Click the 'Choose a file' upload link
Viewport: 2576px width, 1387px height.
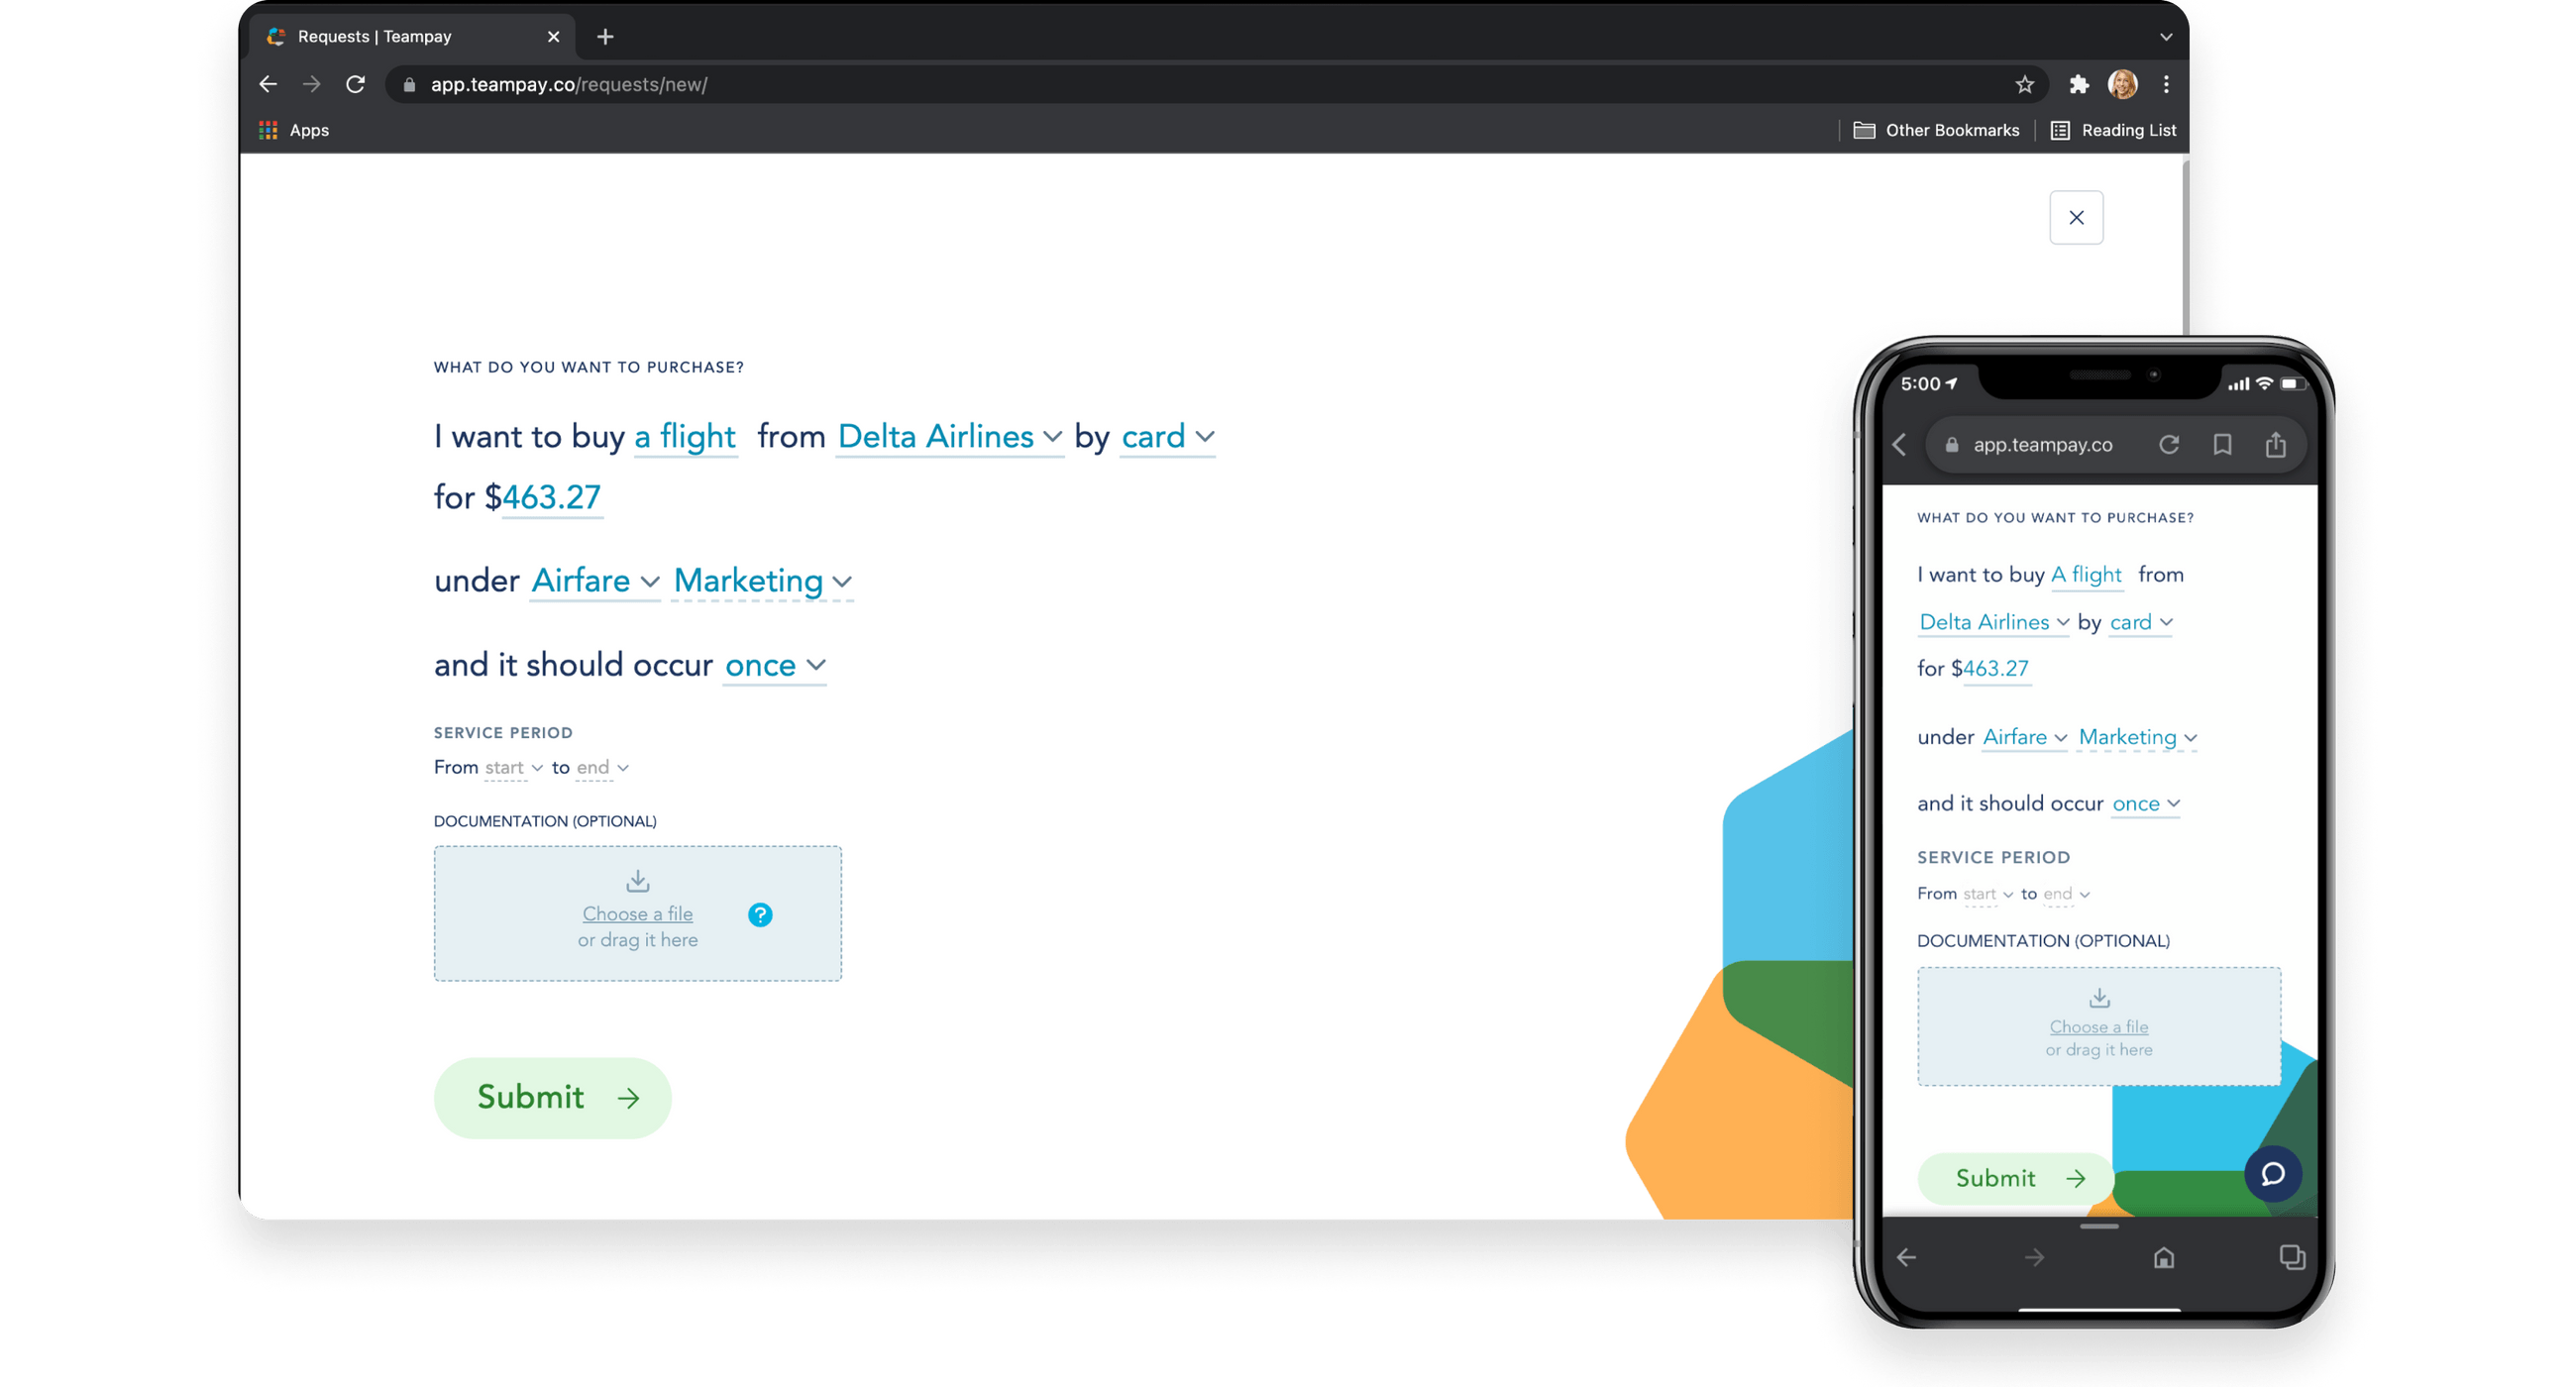point(637,913)
